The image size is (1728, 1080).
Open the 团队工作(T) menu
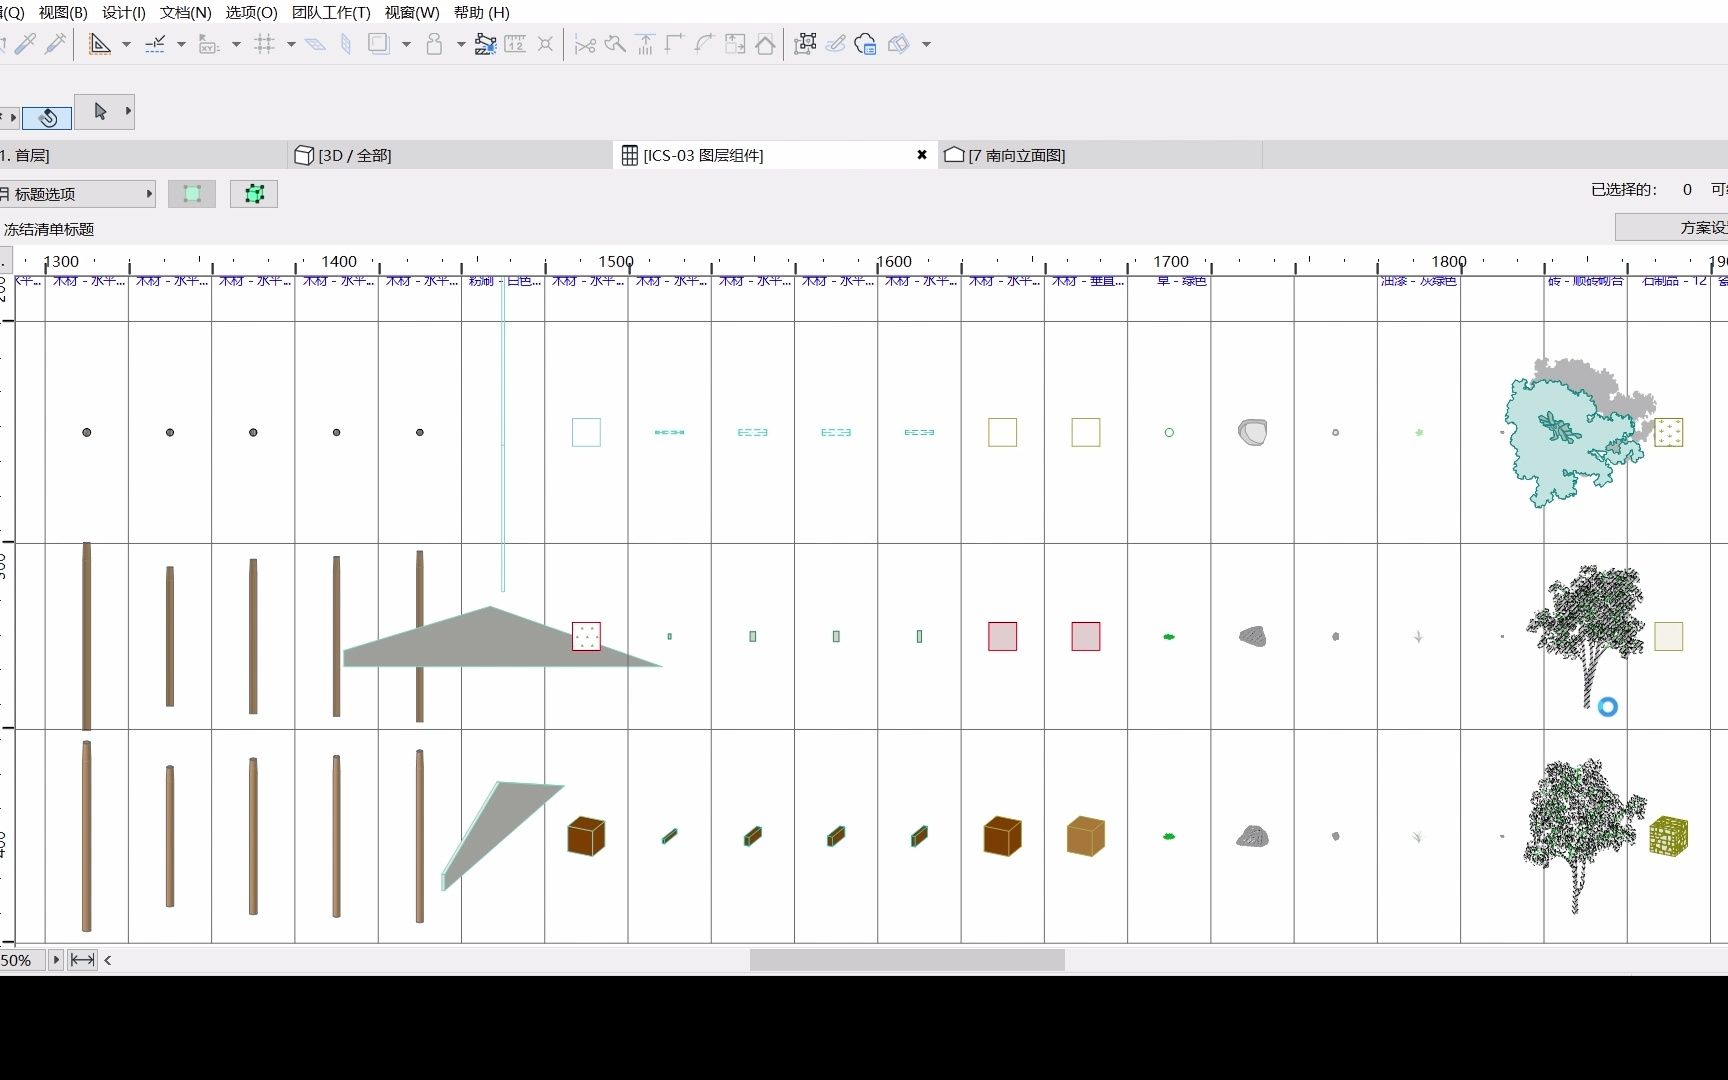(x=331, y=12)
